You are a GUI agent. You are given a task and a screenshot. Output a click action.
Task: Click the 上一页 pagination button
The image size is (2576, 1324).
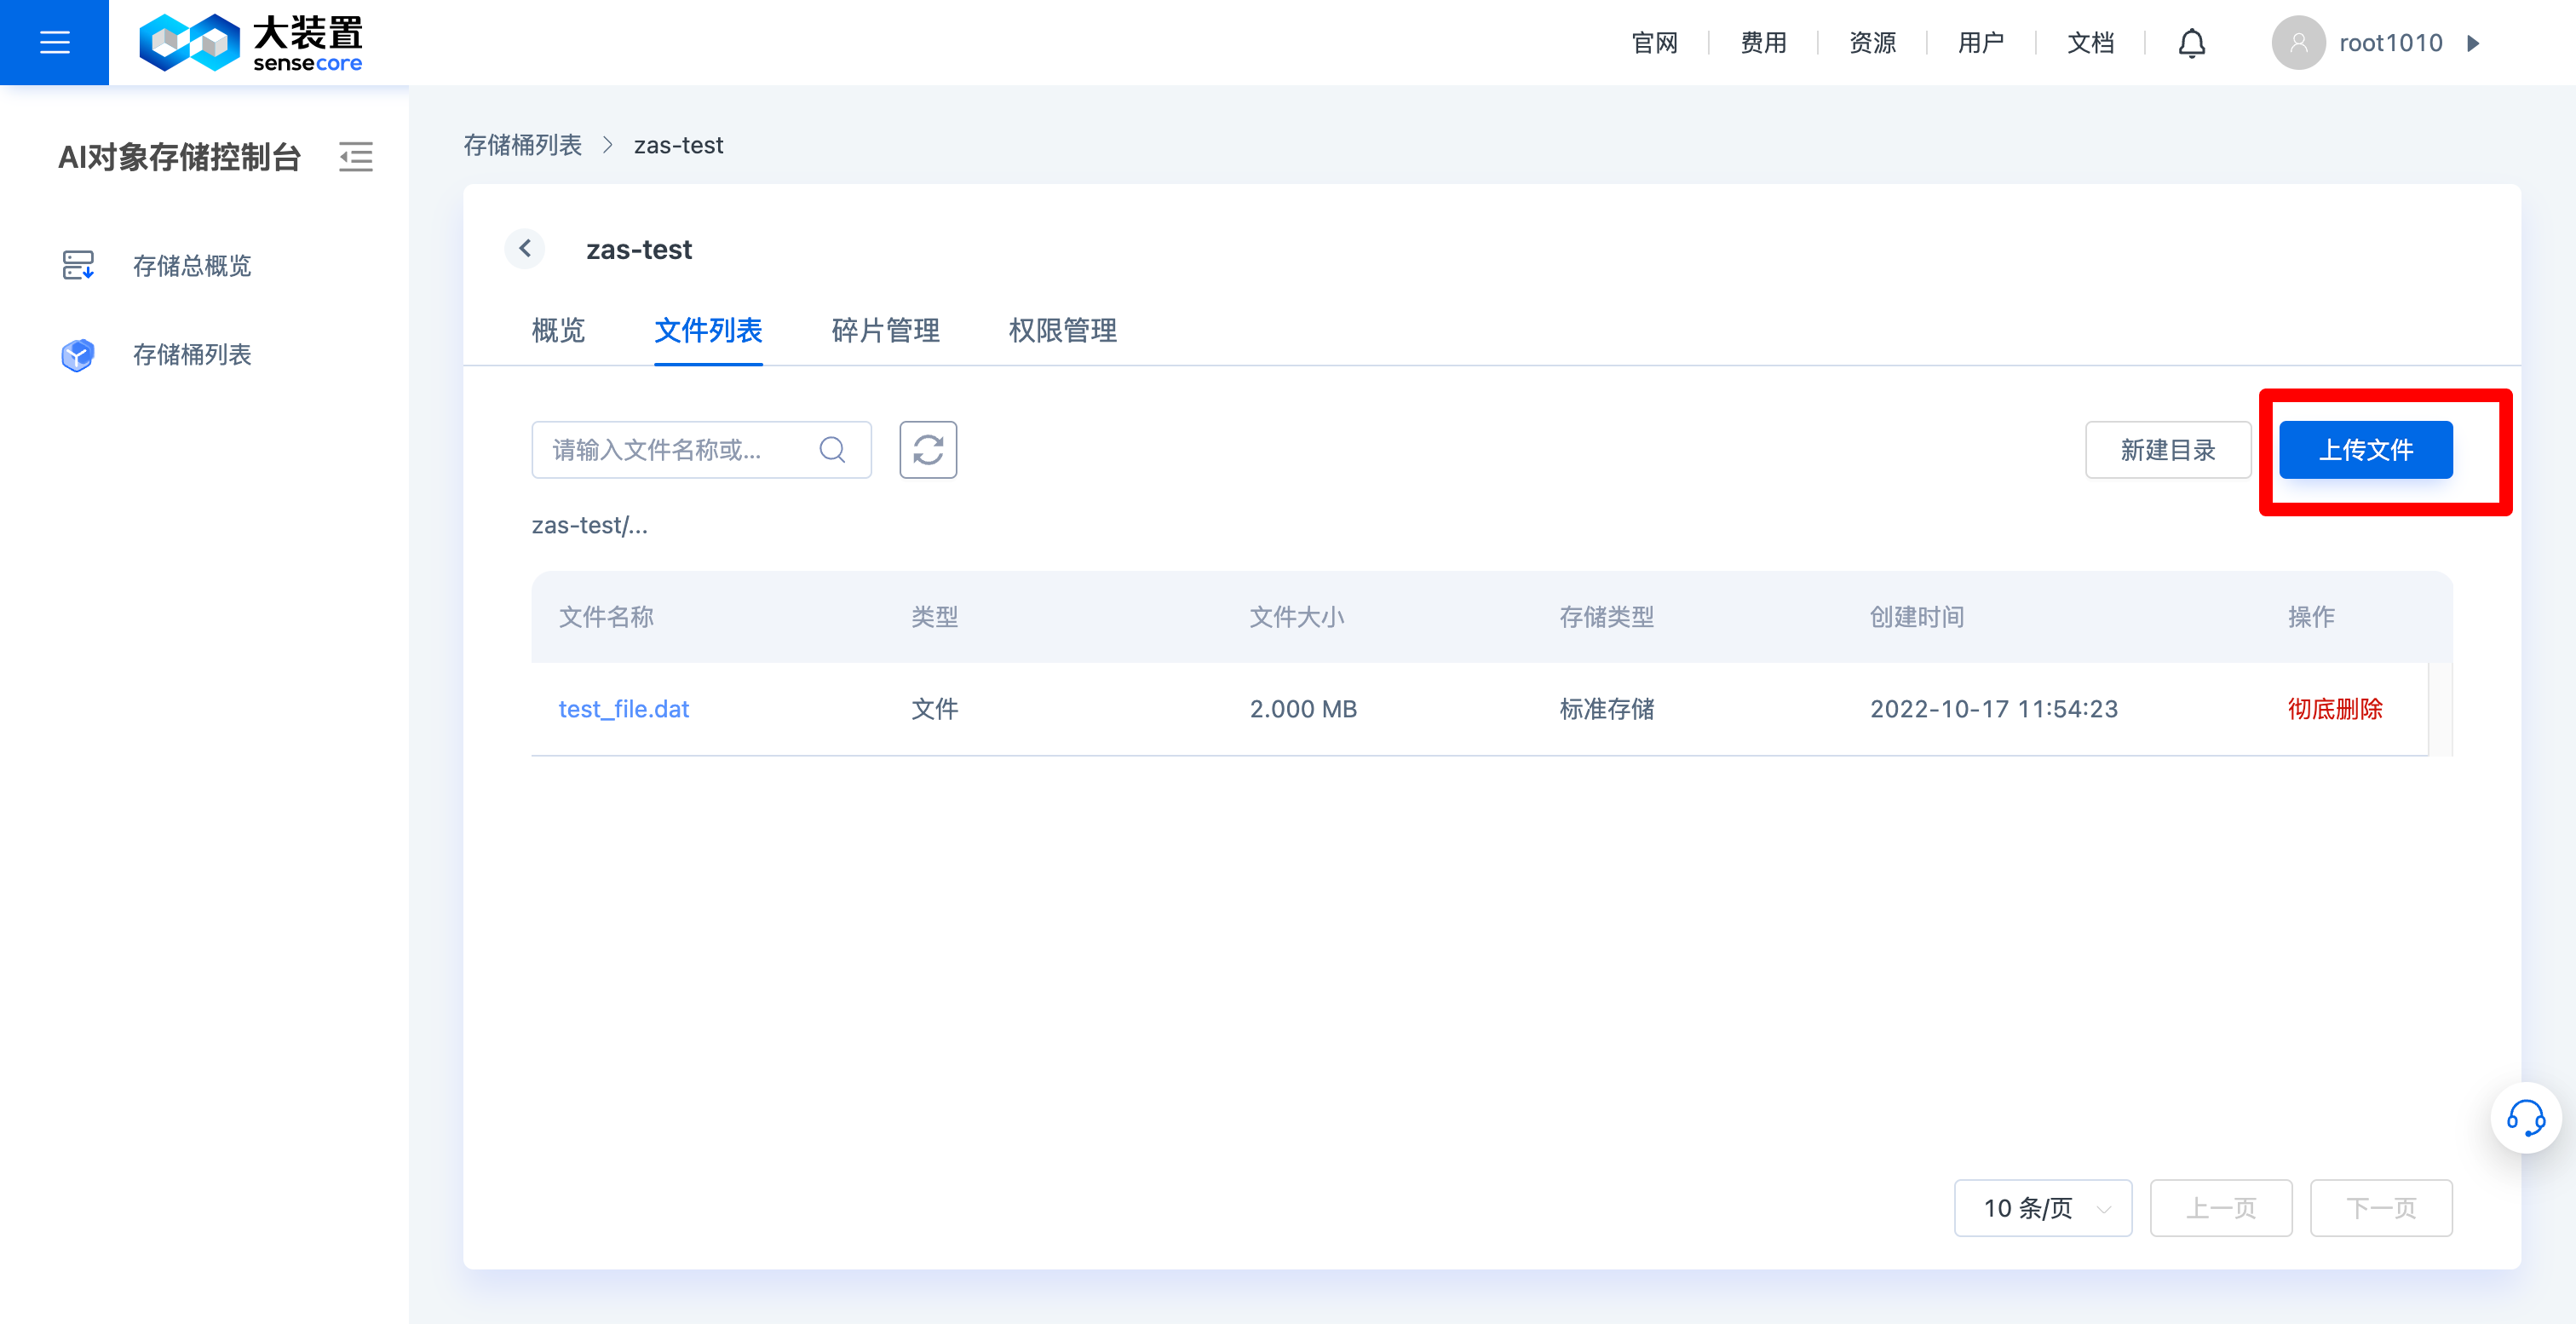pyautogui.click(x=2220, y=1208)
